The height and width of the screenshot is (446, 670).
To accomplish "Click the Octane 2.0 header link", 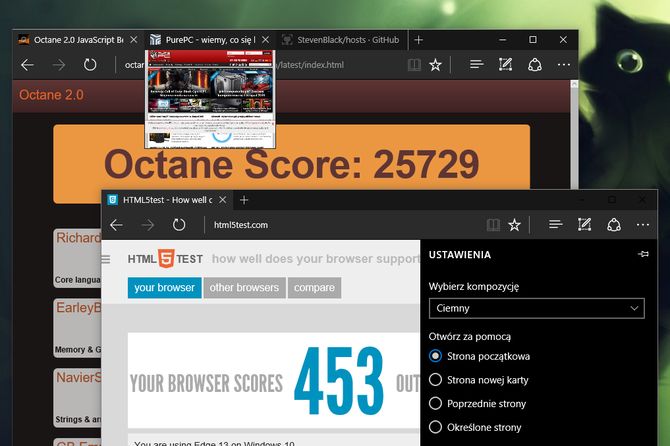I will (x=51, y=95).
